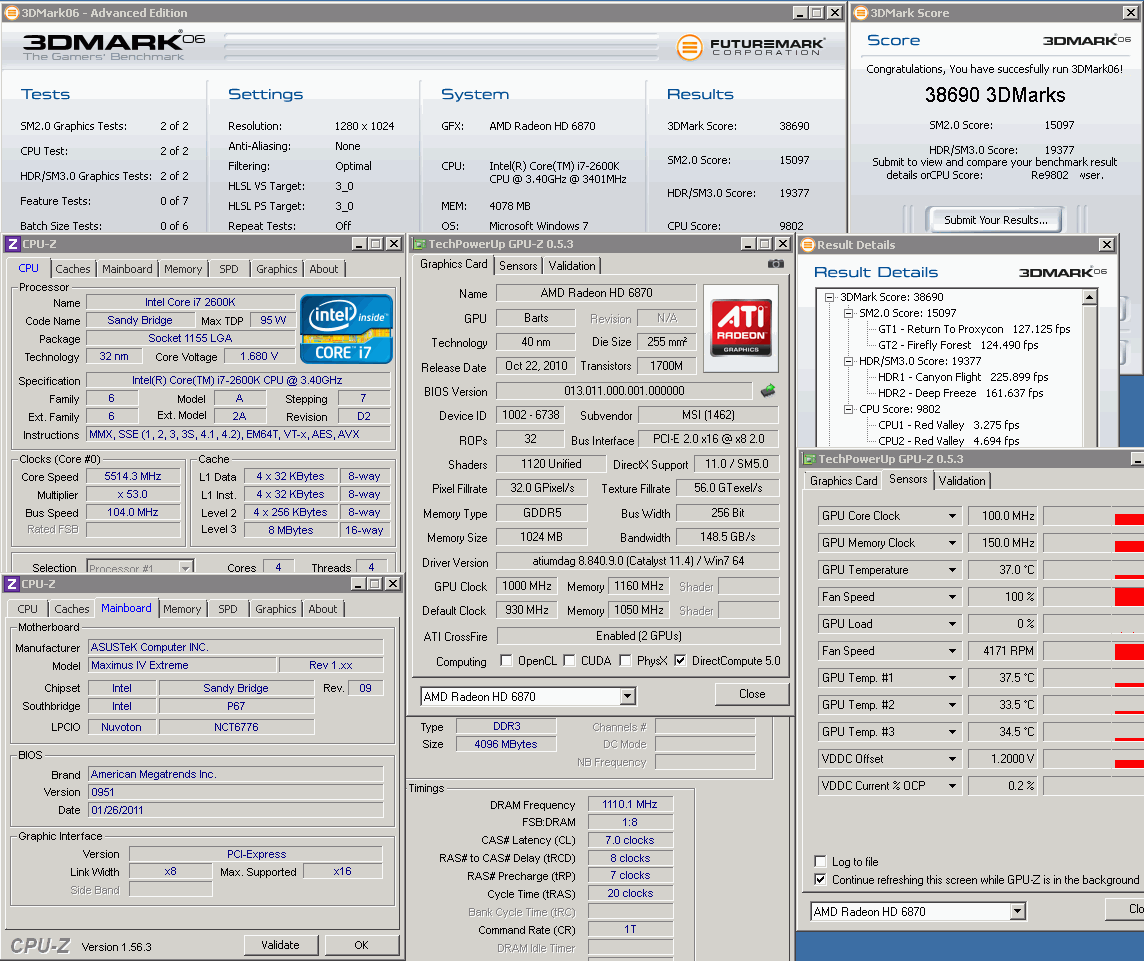Viewport: 1144px width, 961px height.
Task: Collapse the CPU Score tree node
Action: pos(849,409)
